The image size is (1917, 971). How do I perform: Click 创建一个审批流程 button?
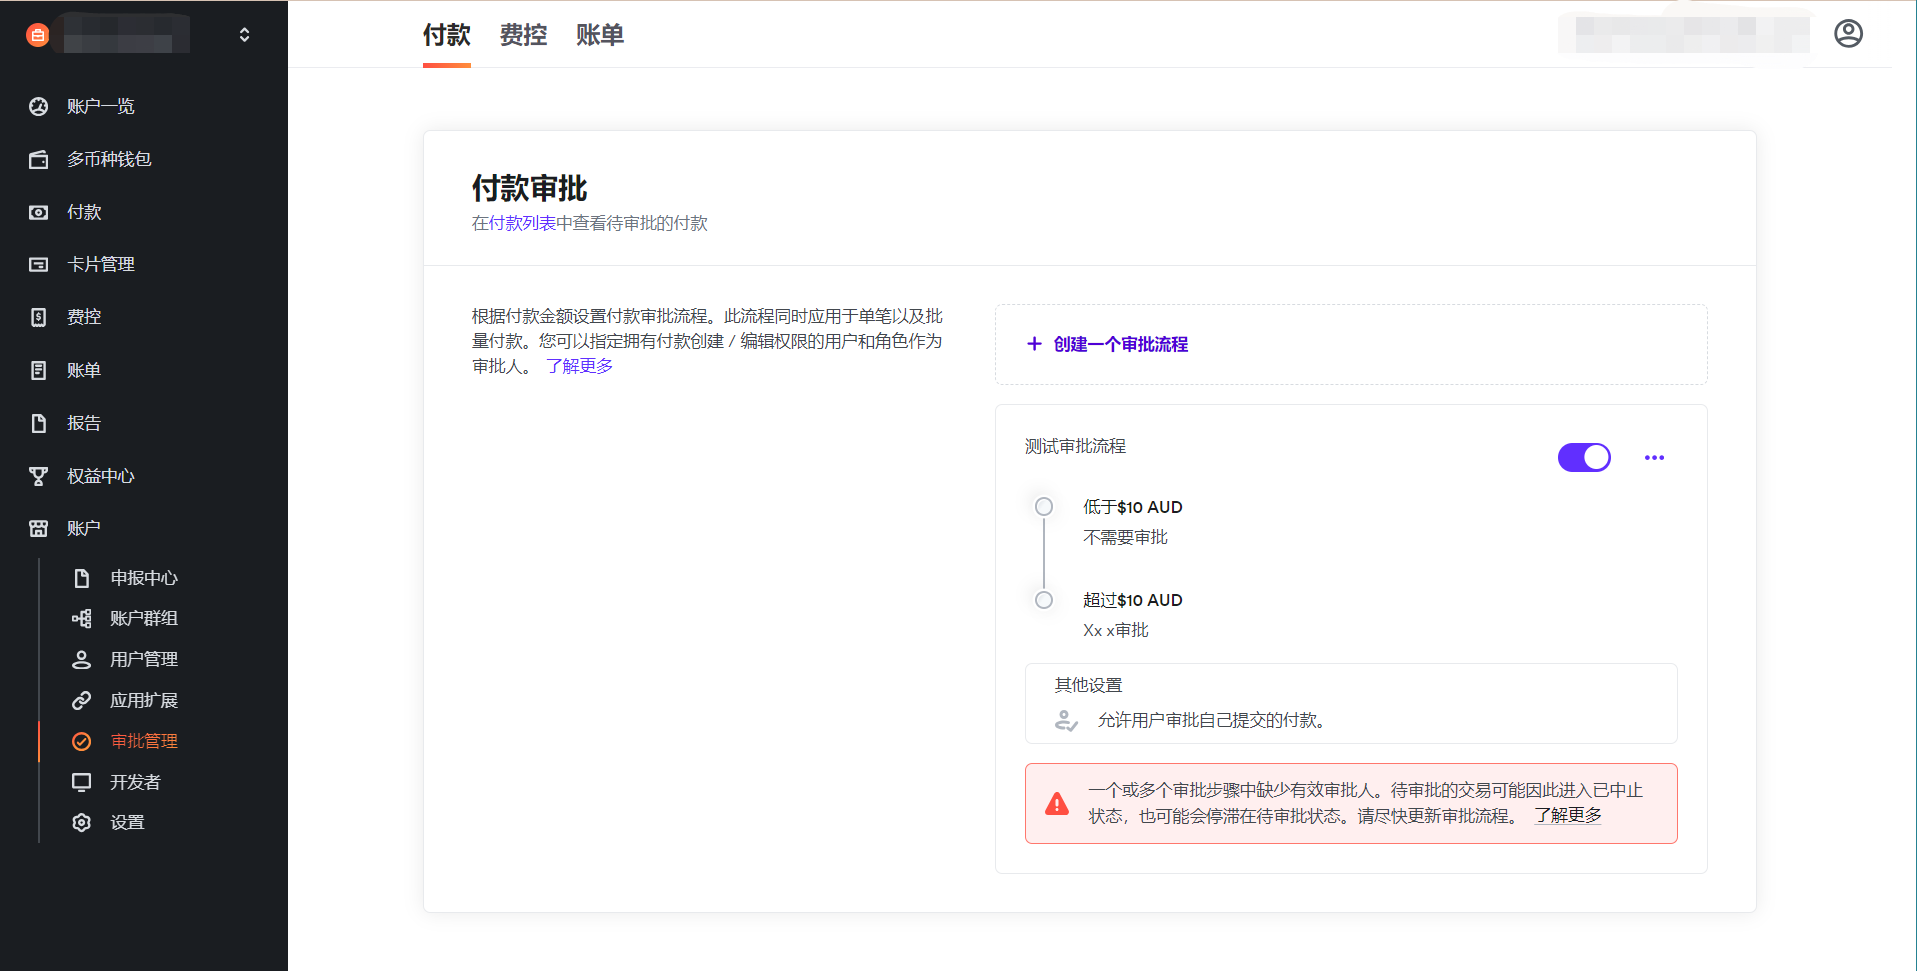pos(1107,344)
